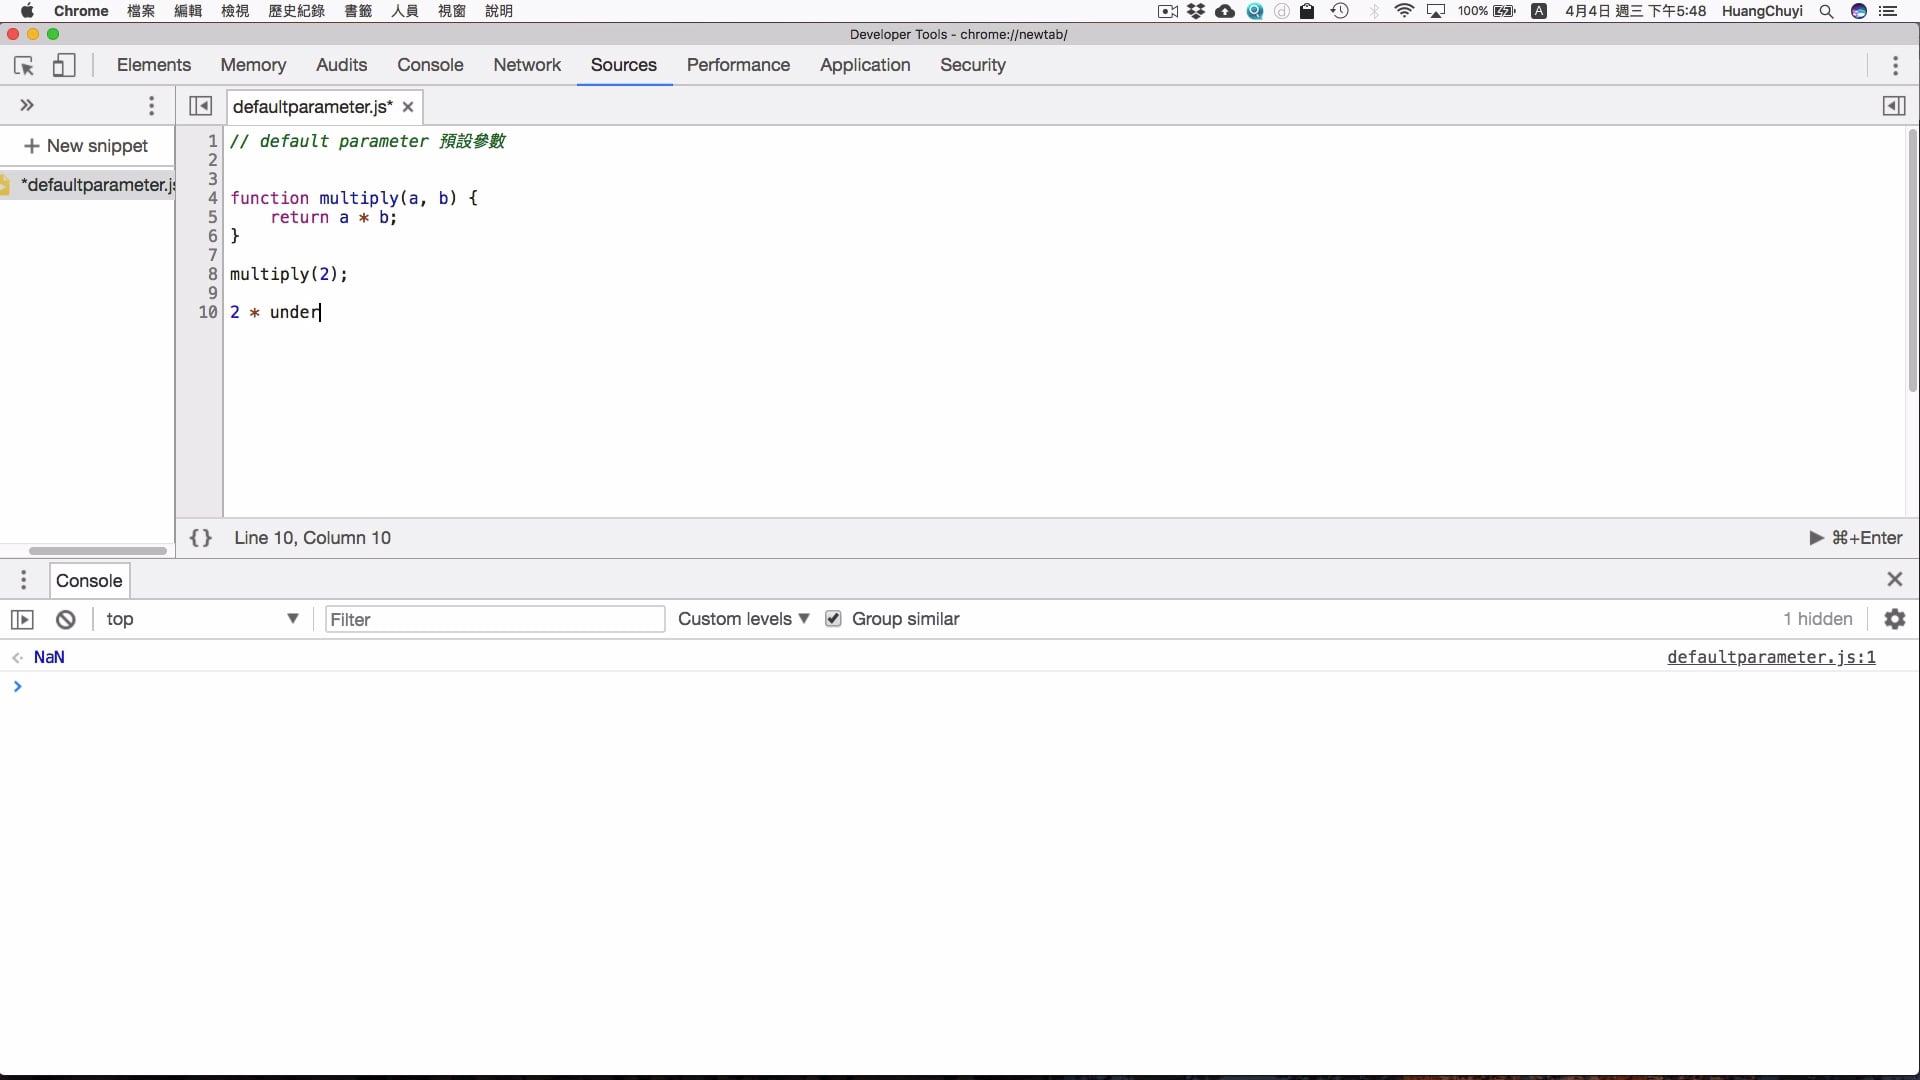The height and width of the screenshot is (1080, 1920).
Task: Format code using the pretty-print braces icon
Action: (x=199, y=538)
